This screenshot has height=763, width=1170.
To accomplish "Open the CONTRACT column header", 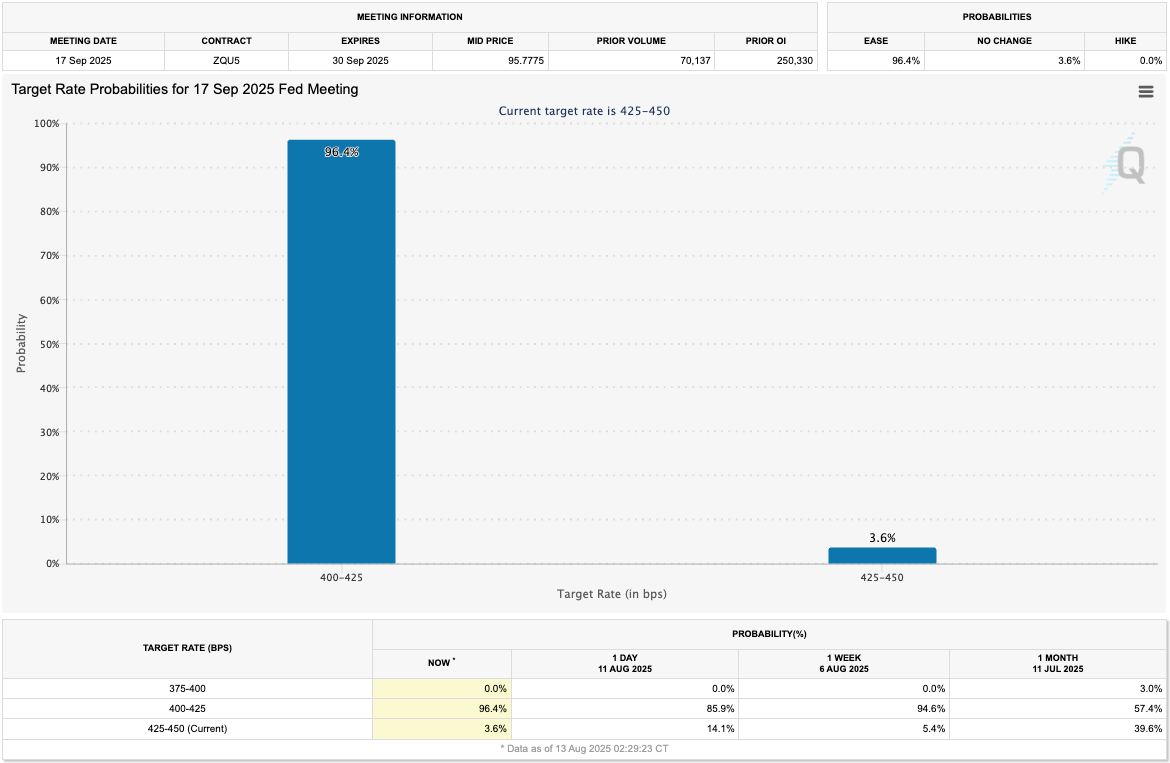I will 226,41.
